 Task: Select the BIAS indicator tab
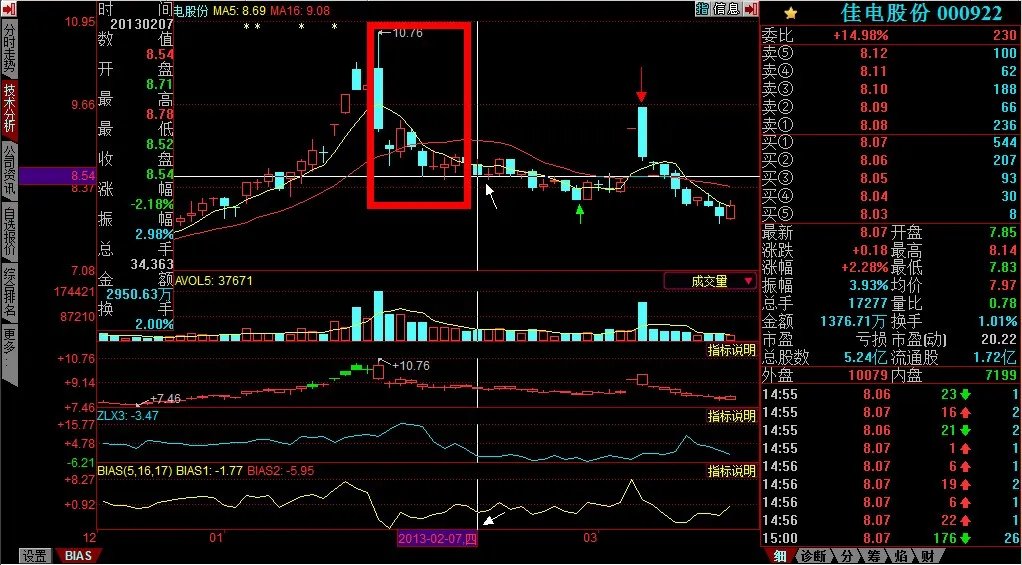click(x=78, y=556)
